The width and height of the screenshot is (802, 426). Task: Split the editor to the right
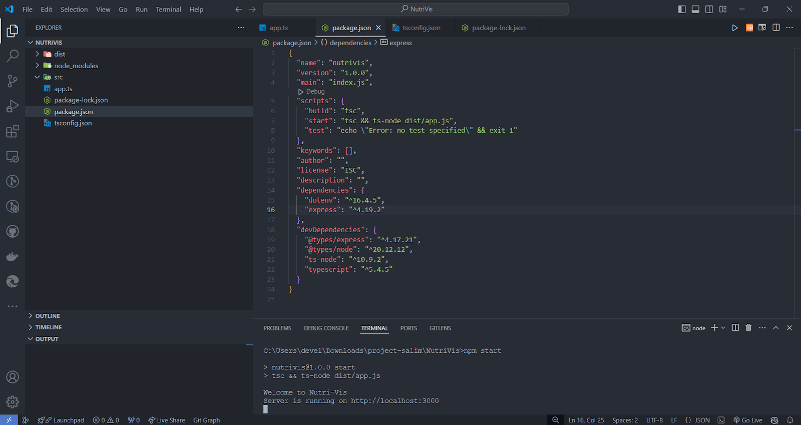tap(776, 28)
